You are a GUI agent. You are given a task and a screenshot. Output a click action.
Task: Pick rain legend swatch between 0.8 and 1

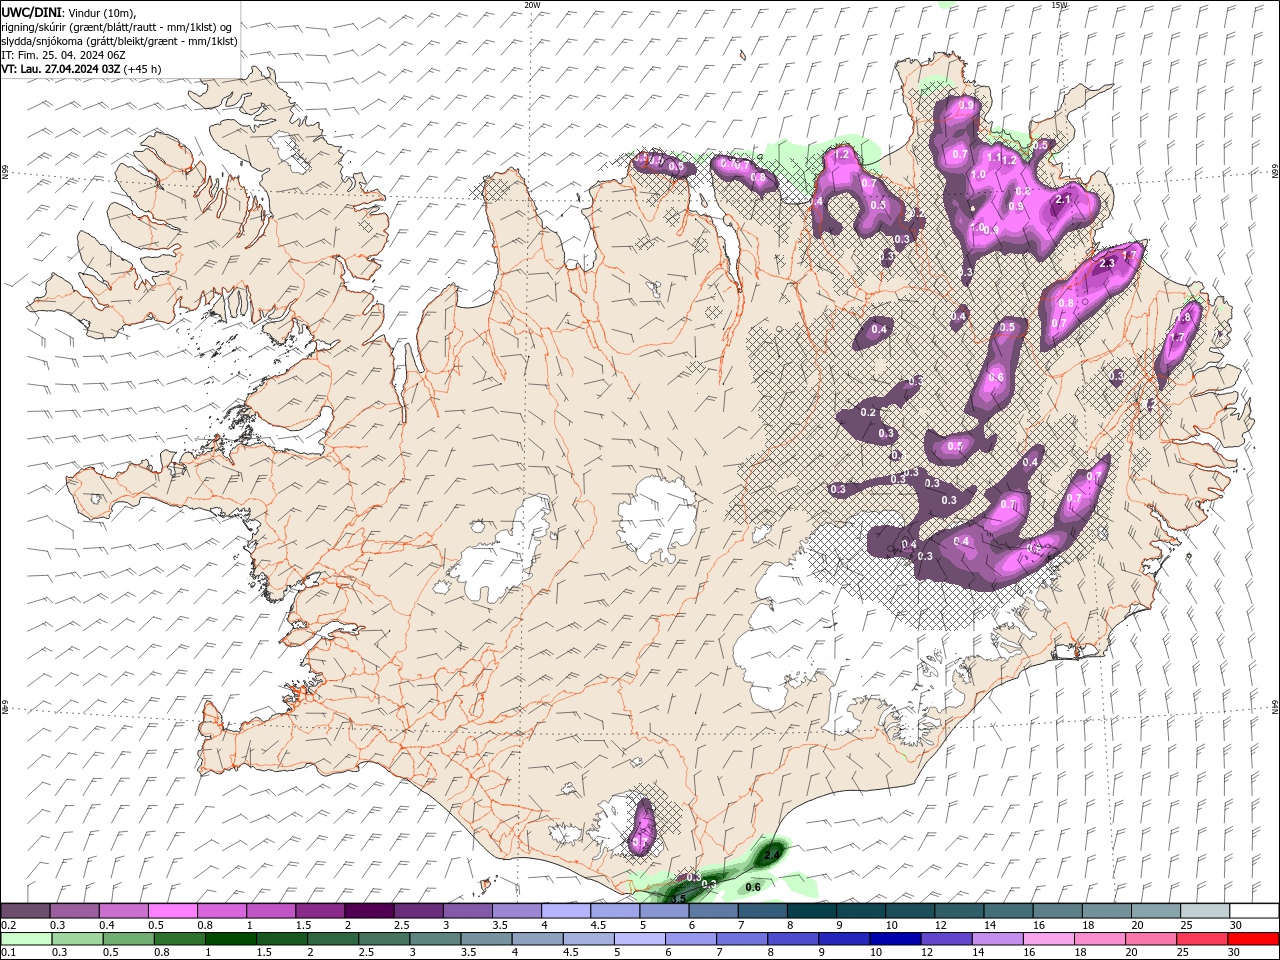click(179, 939)
